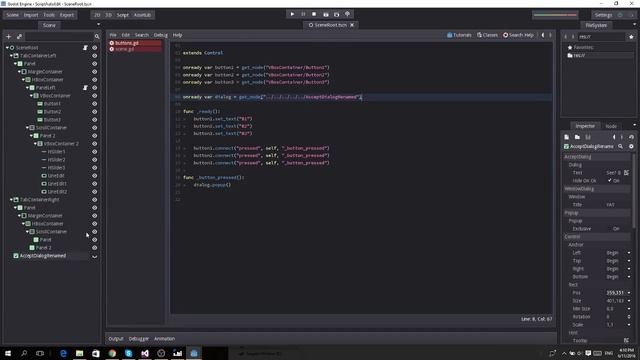Click the Search Help button
Viewport: 640px width, 360px height.
(x=518, y=35)
